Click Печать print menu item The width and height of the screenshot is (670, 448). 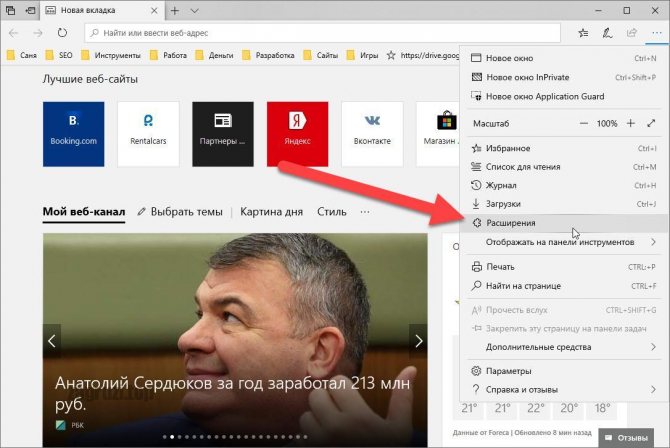click(x=564, y=267)
